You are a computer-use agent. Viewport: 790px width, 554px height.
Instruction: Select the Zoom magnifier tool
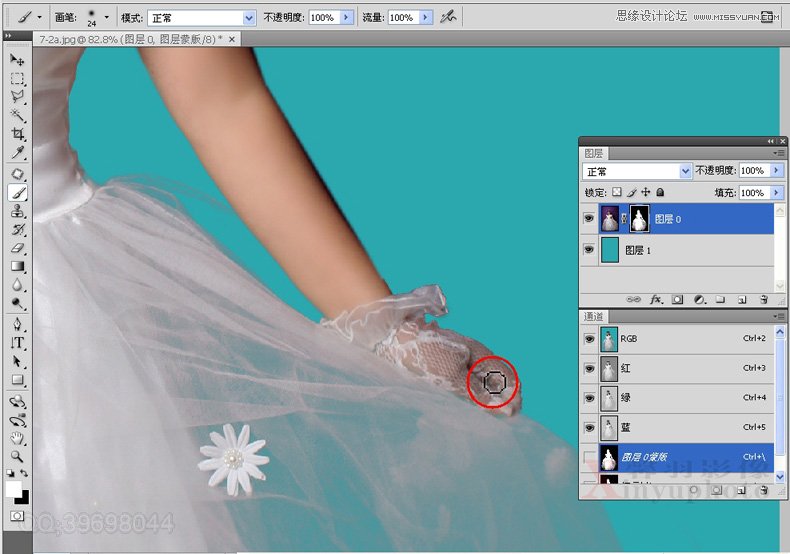(x=18, y=455)
